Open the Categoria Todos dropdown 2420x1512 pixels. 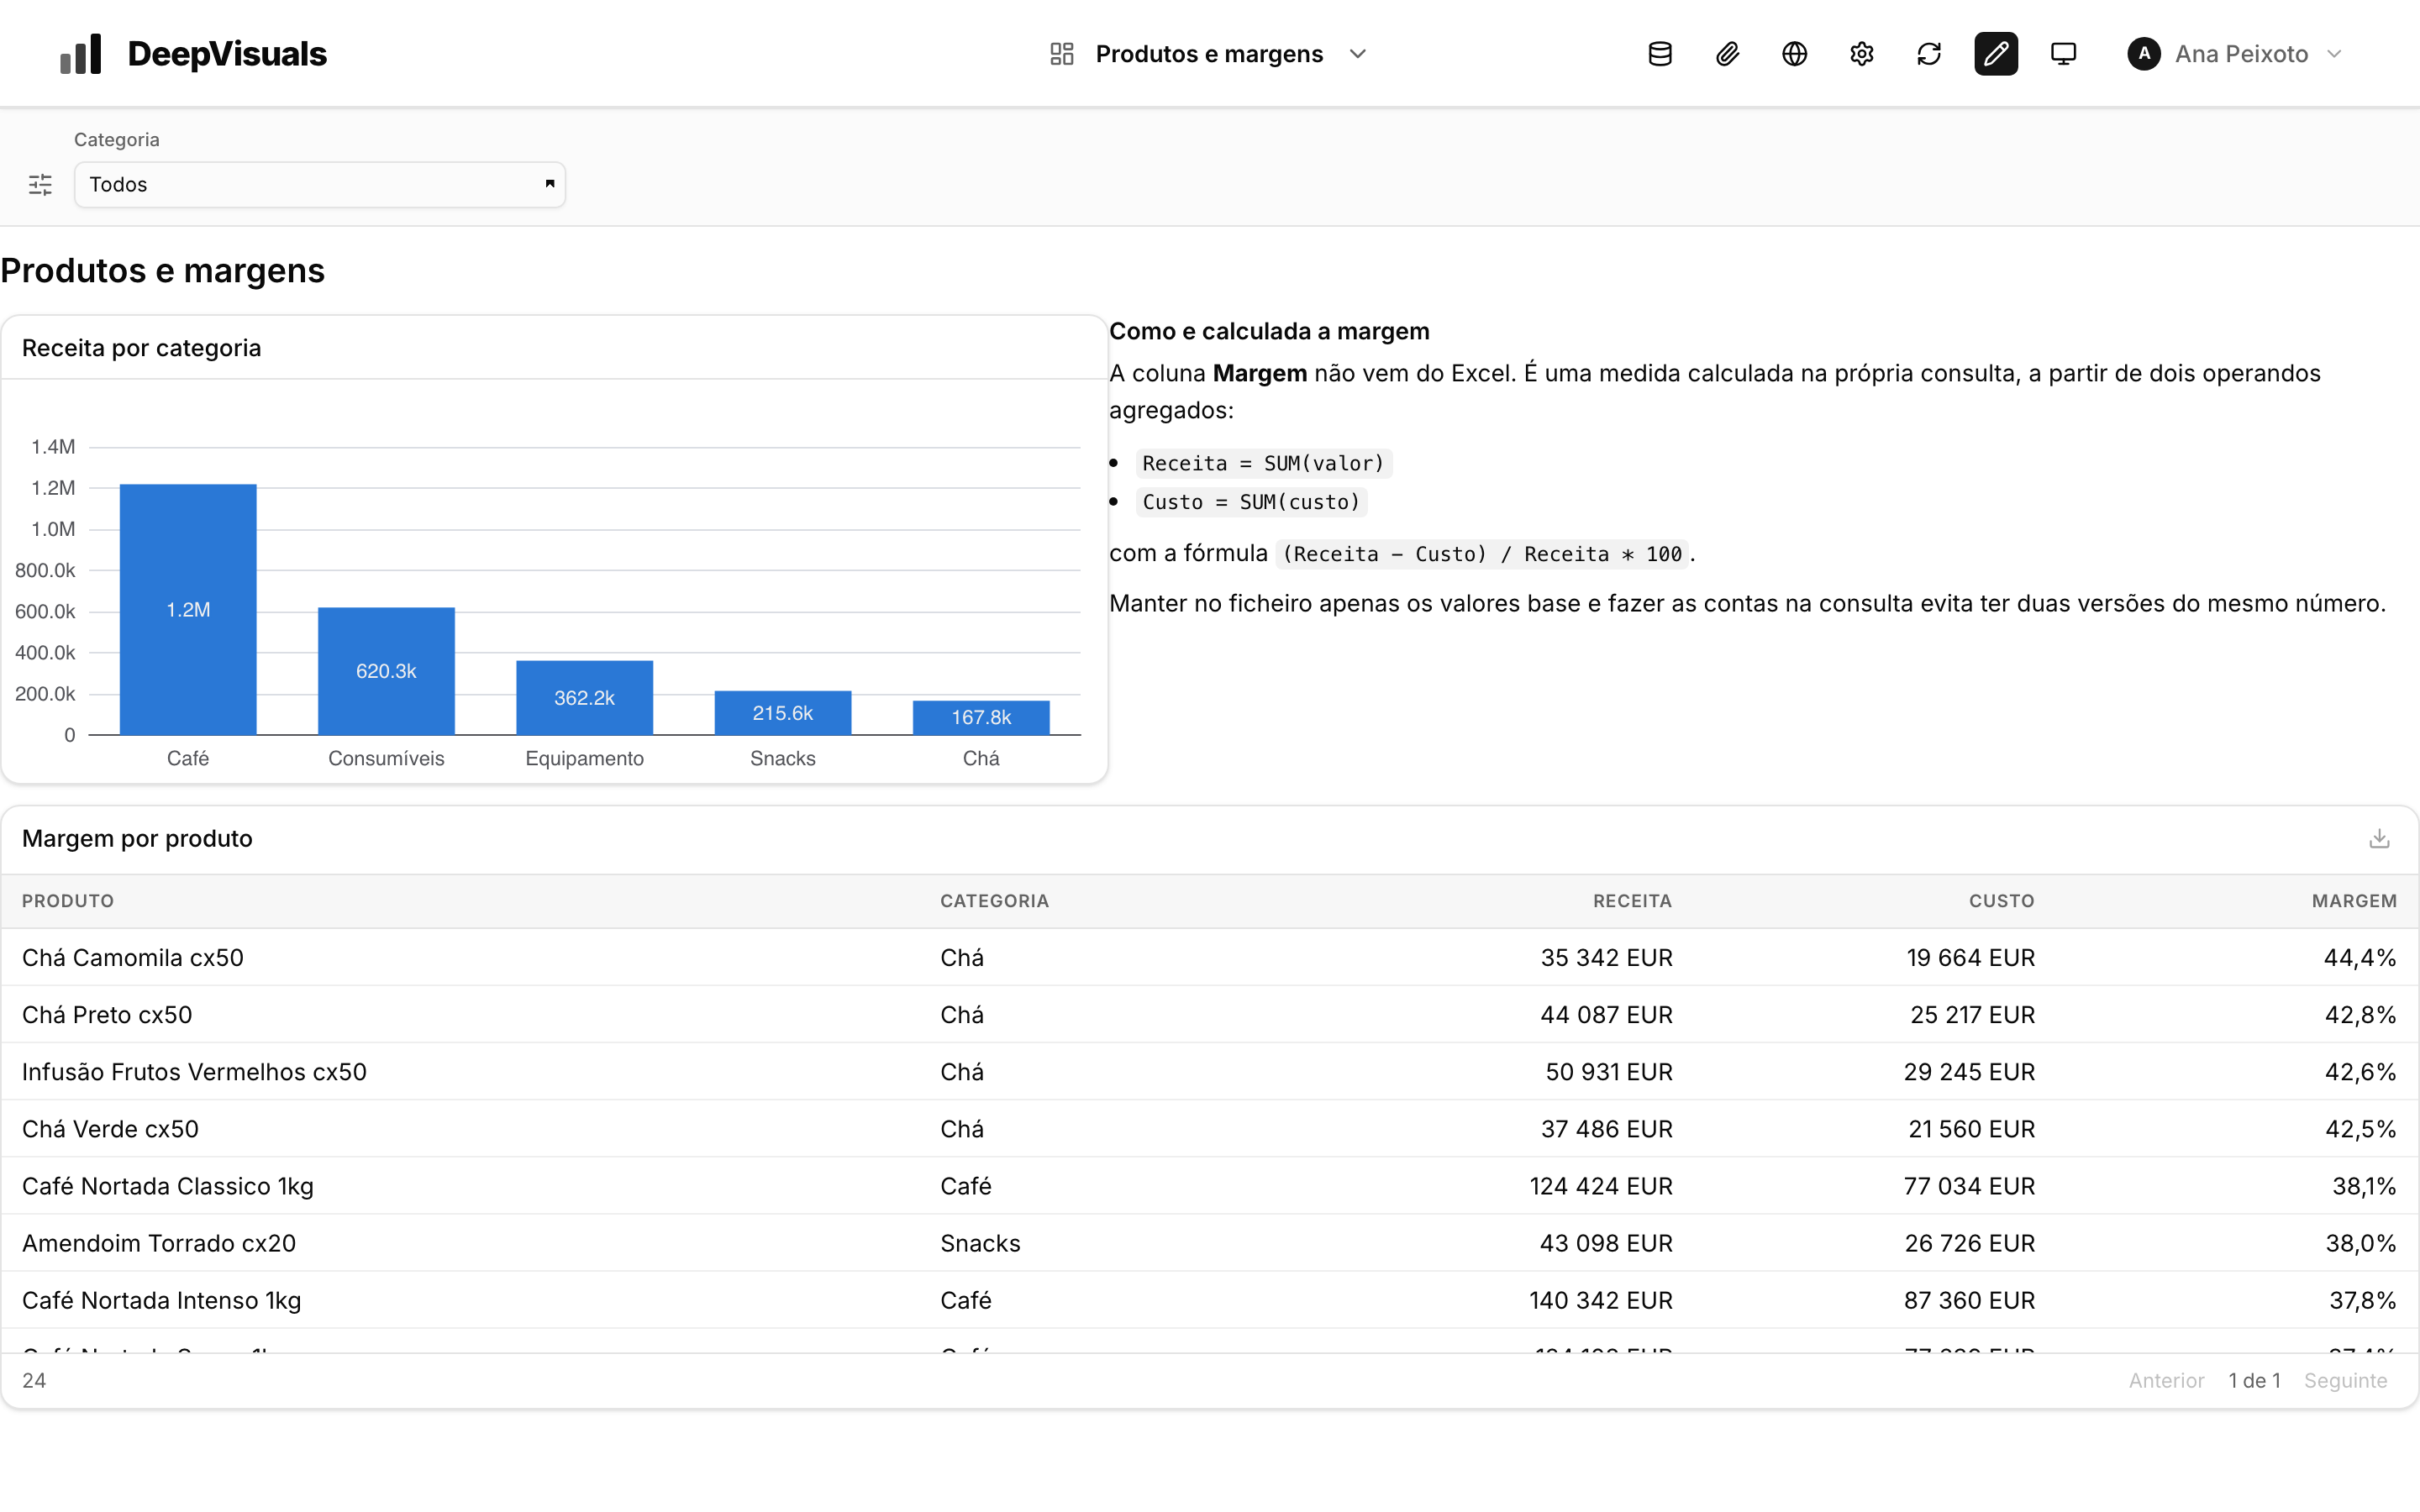(320, 185)
